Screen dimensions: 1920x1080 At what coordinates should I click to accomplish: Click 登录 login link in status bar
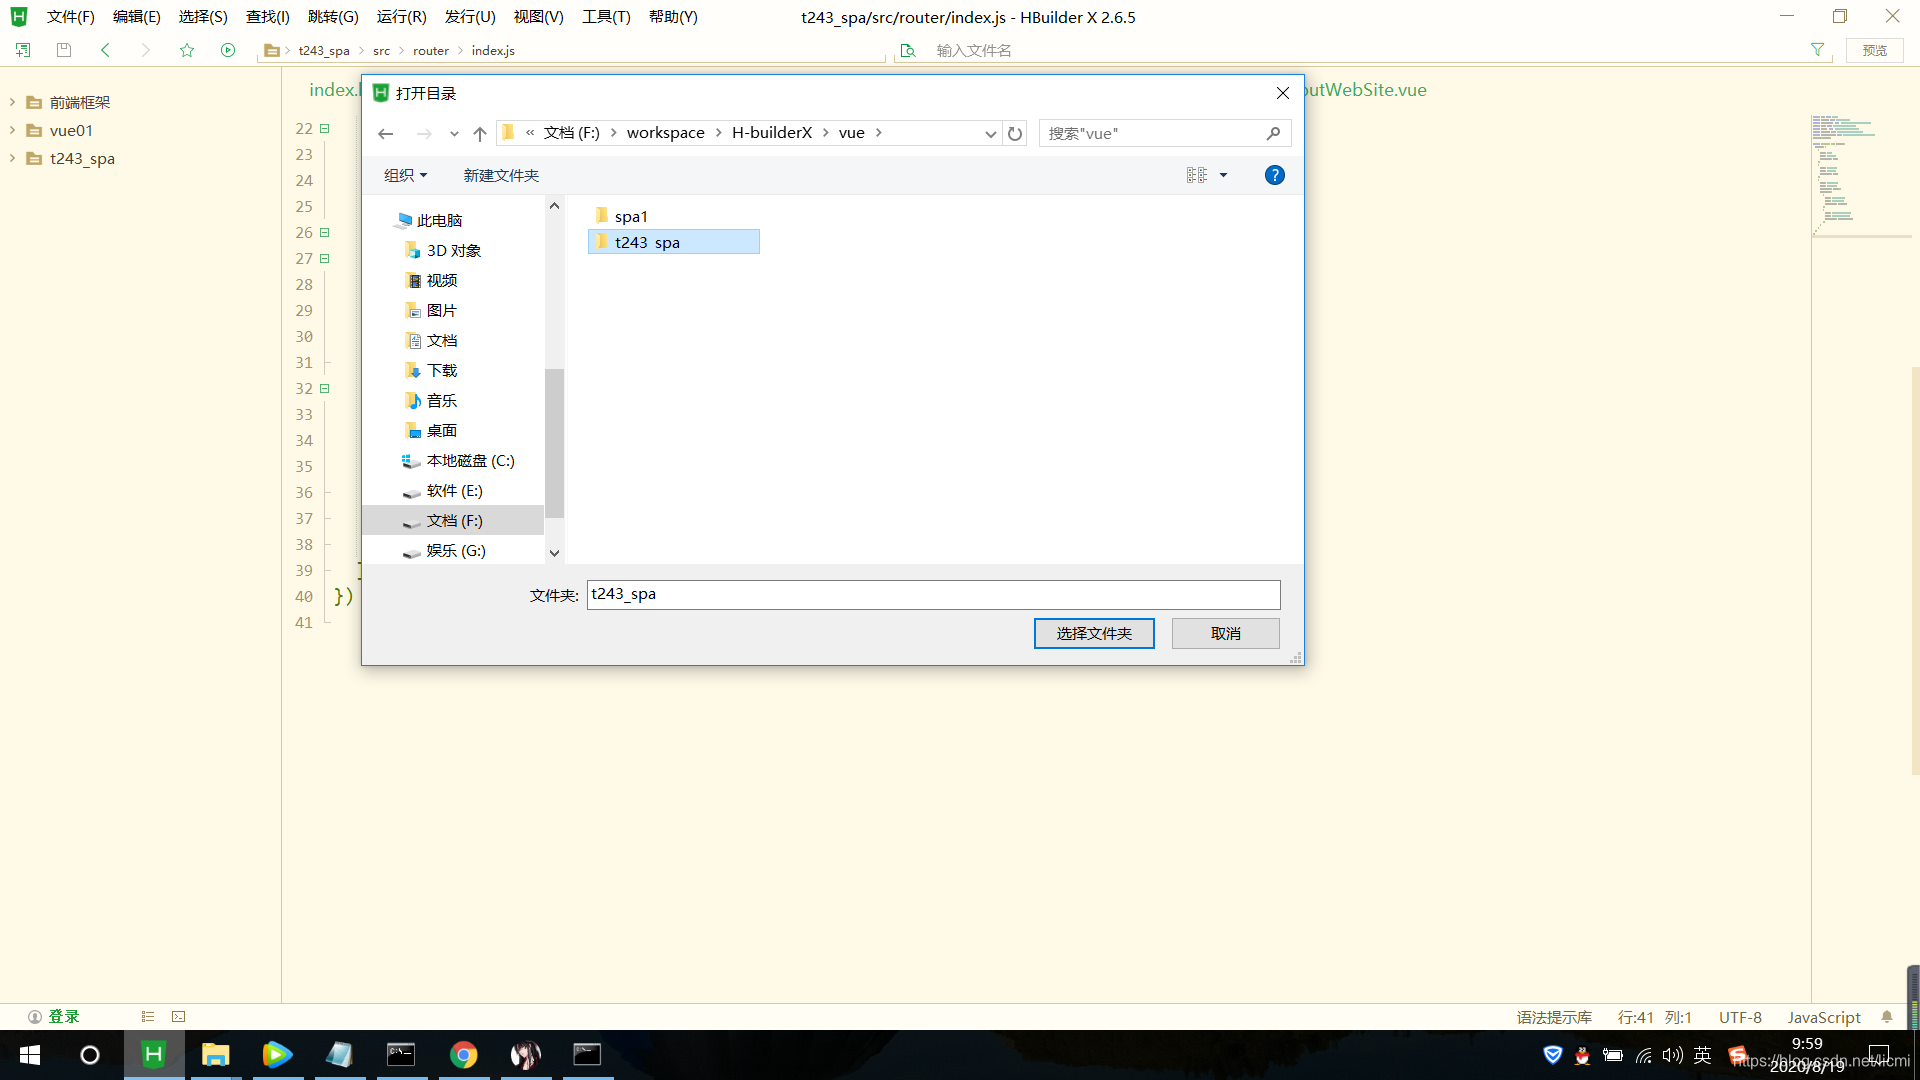point(63,1016)
